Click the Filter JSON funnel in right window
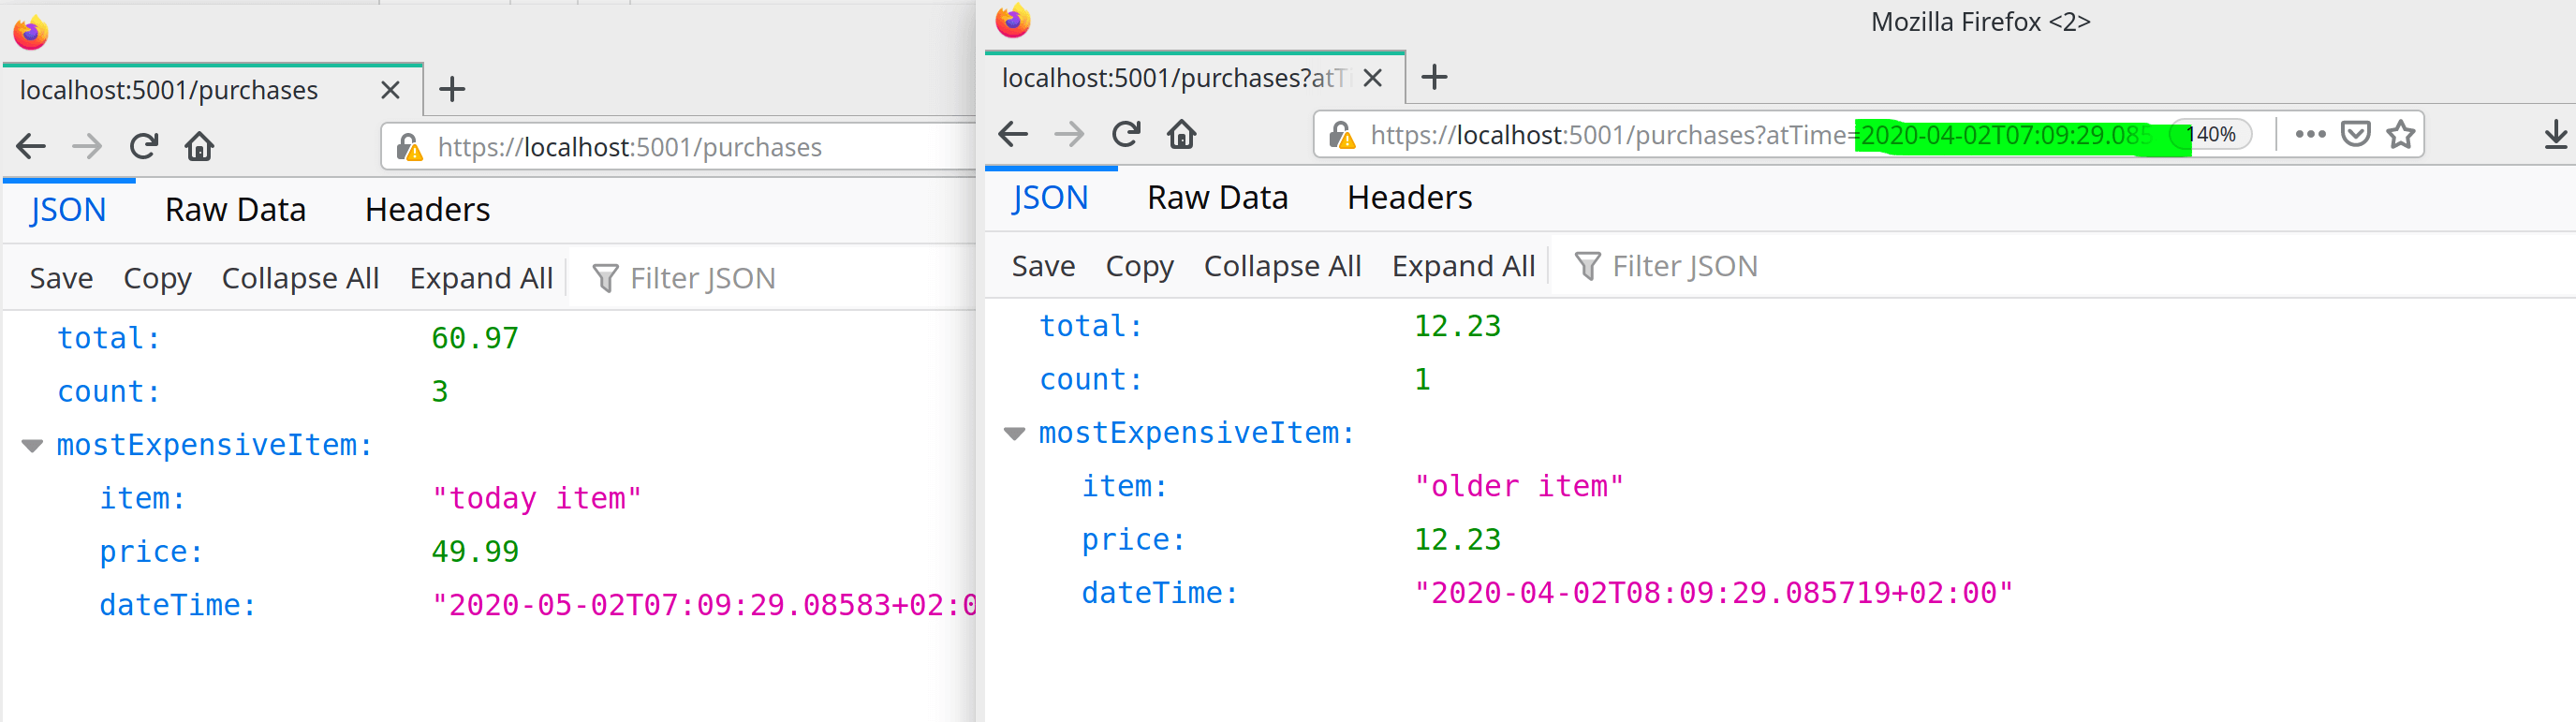This screenshot has width=2576, height=722. (1587, 266)
